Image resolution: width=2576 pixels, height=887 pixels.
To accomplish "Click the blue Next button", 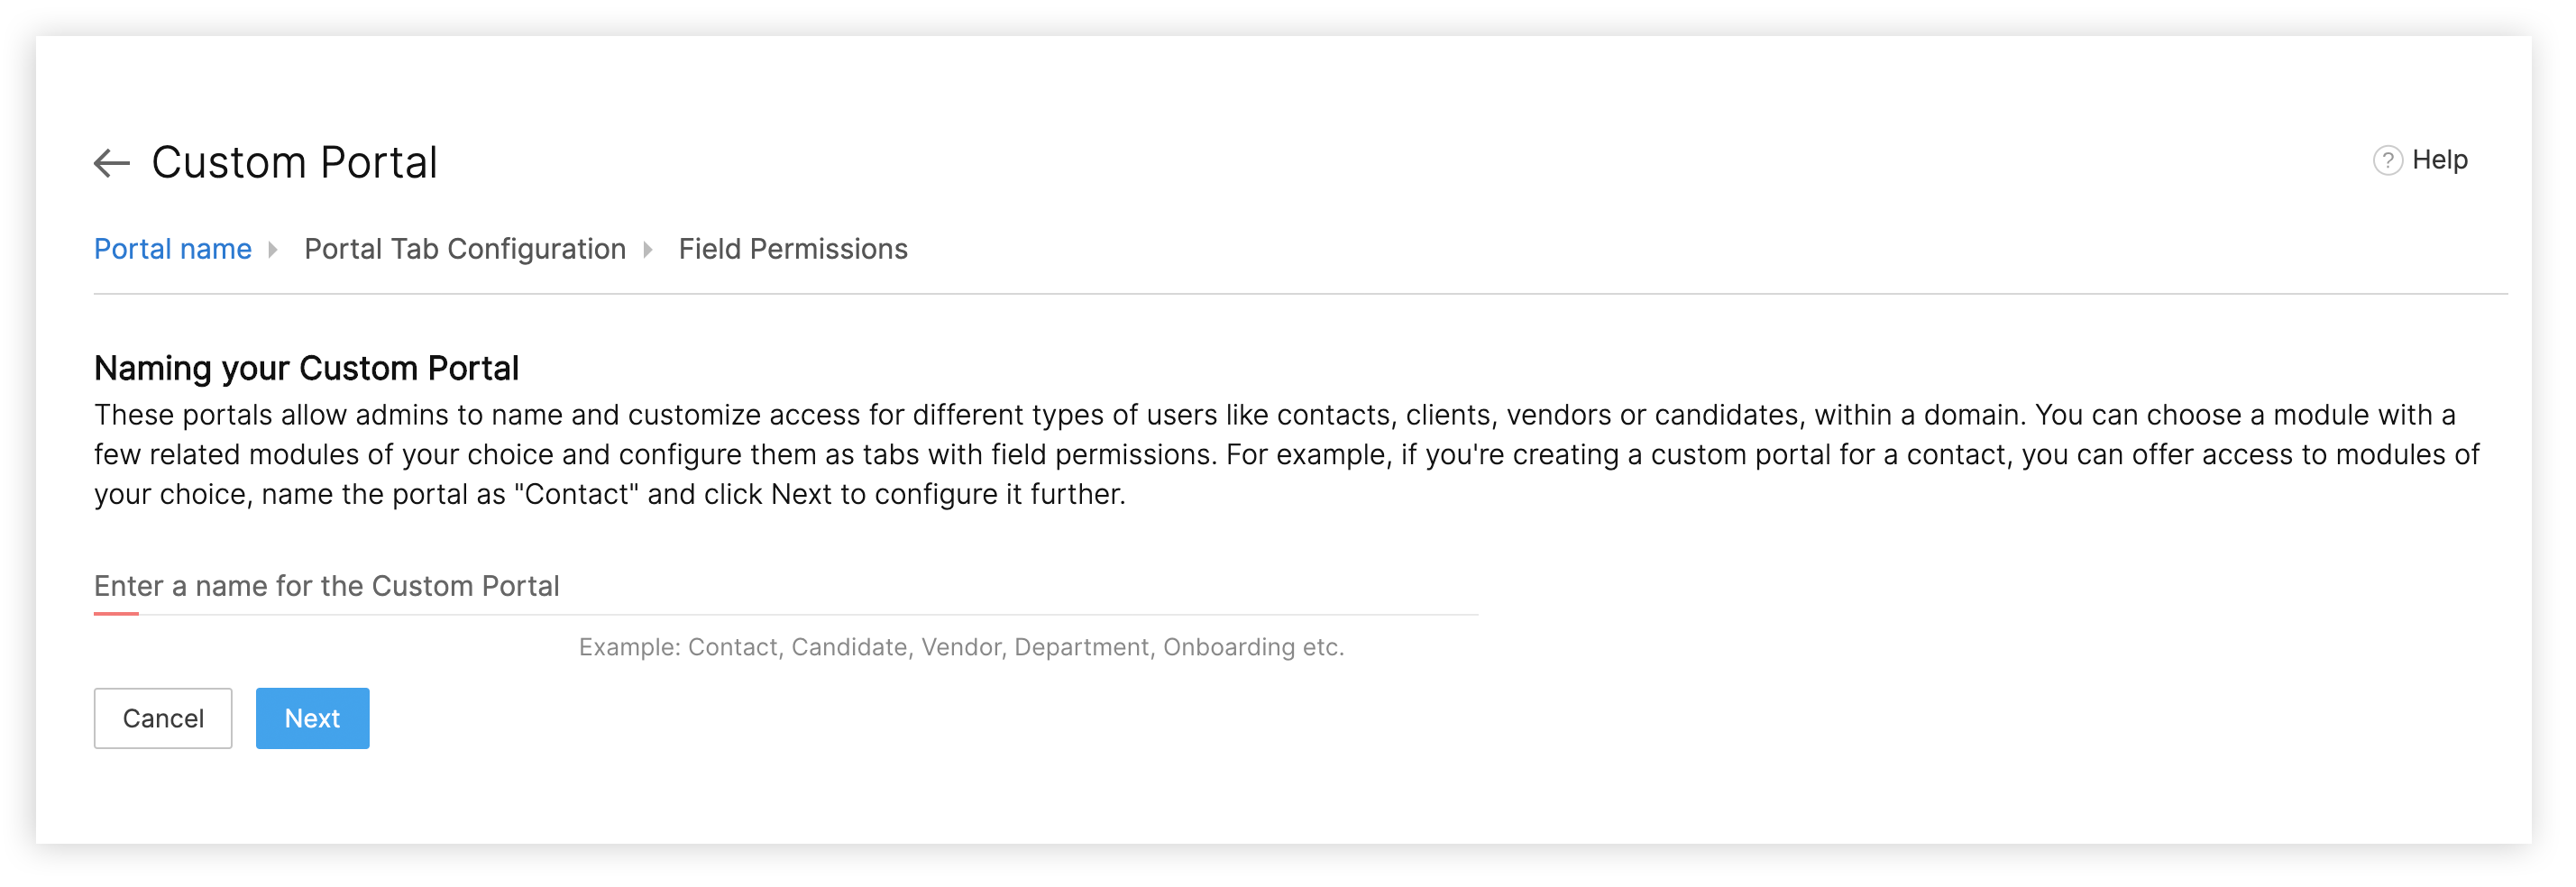I will pyautogui.click(x=312, y=719).
